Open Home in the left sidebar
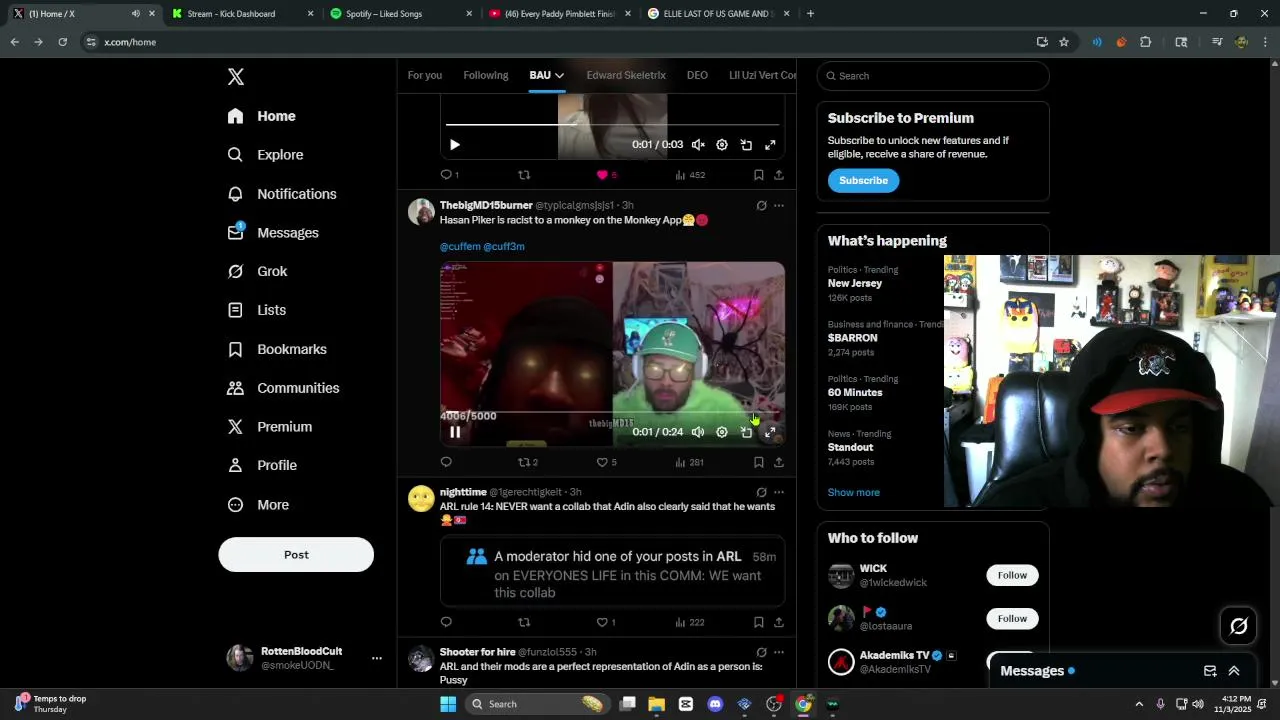The width and height of the screenshot is (1280, 720). pos(261,116)
